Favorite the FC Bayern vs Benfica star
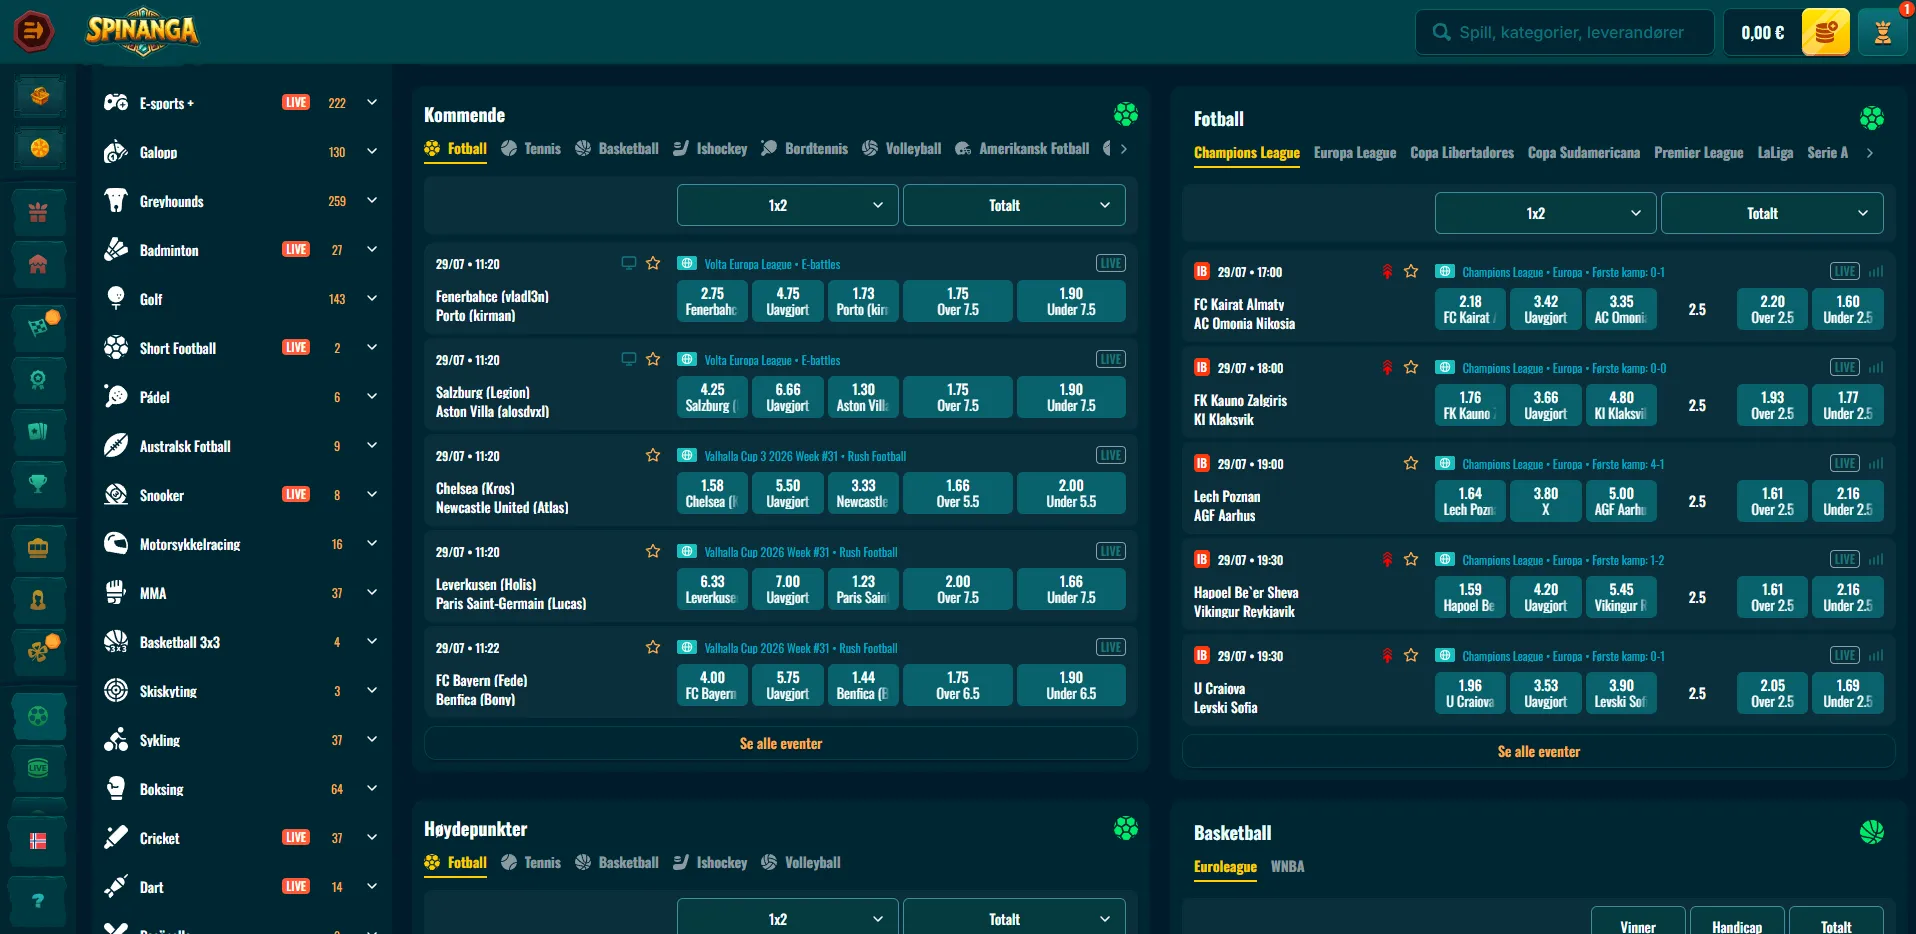The image size is (1916, 934). (x=653, y=648)
